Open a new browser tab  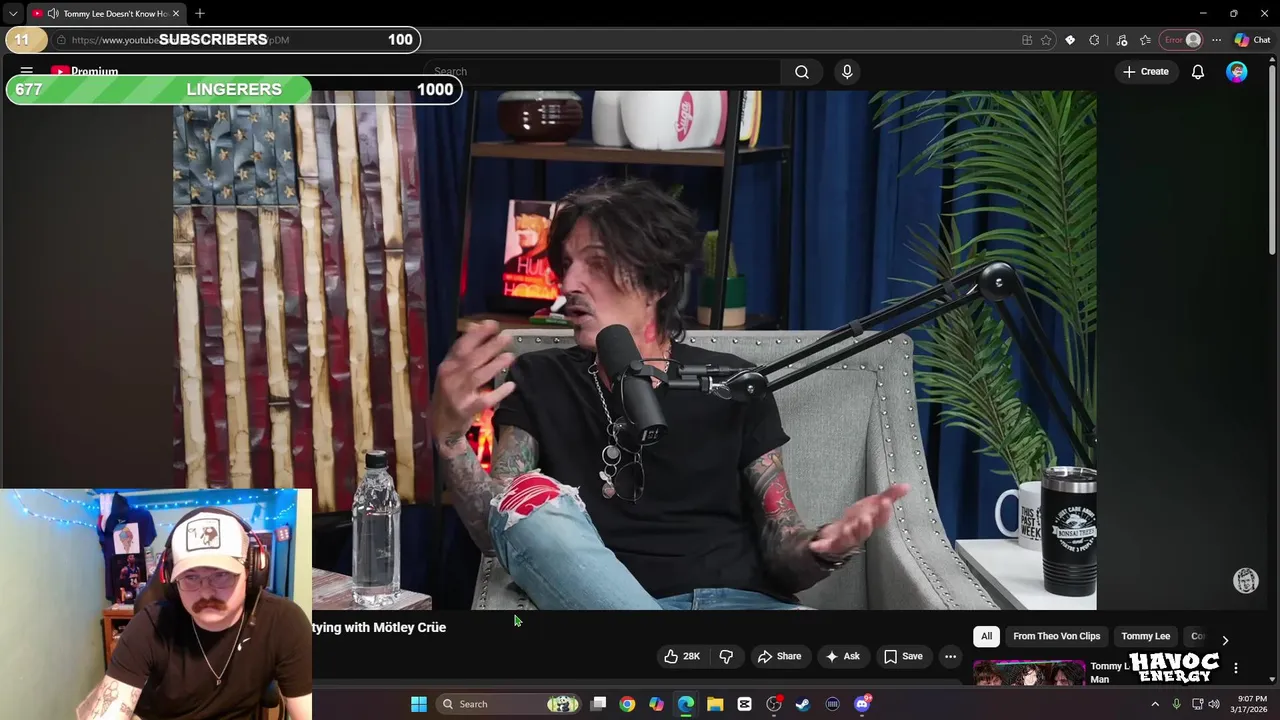click(200, 13)
